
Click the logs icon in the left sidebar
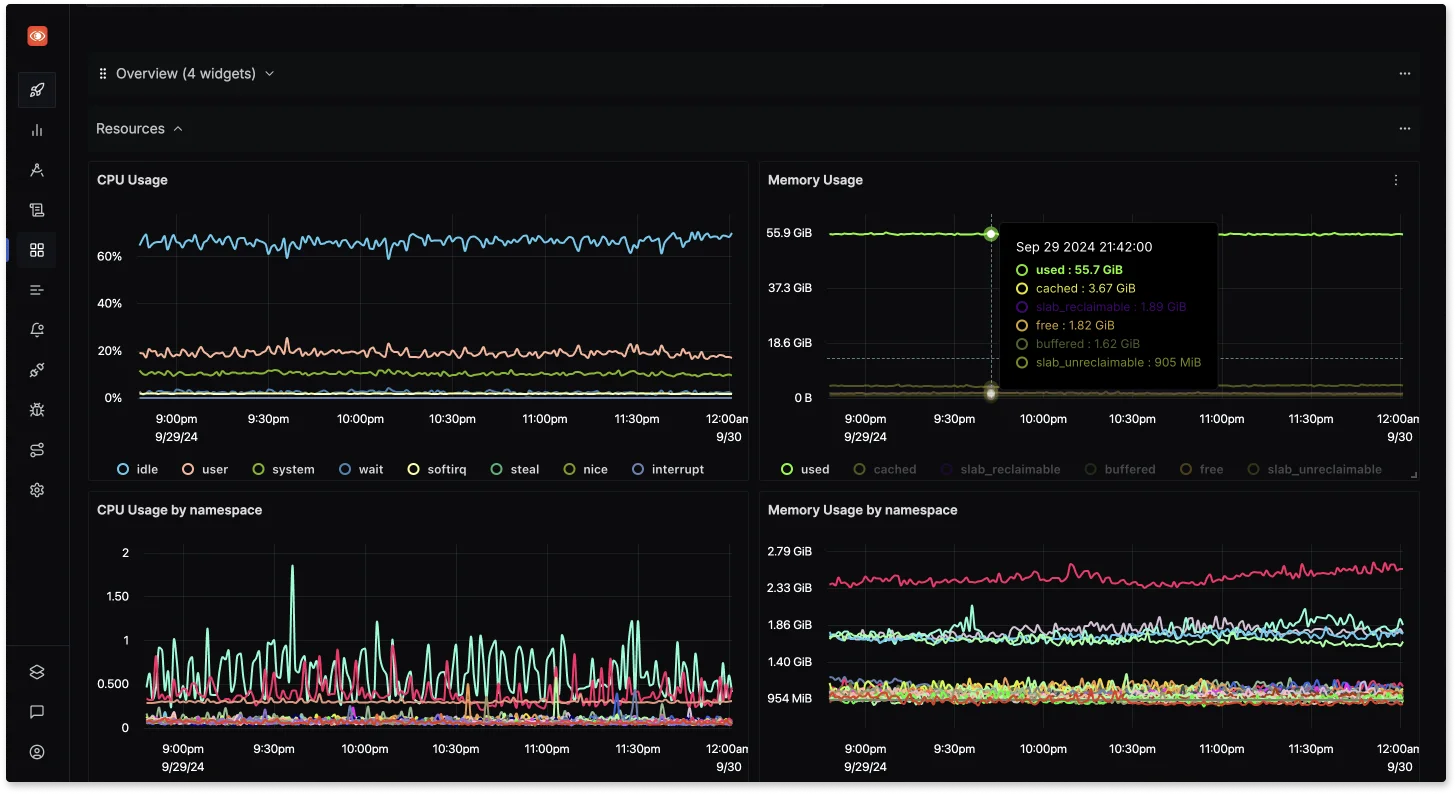36,210
